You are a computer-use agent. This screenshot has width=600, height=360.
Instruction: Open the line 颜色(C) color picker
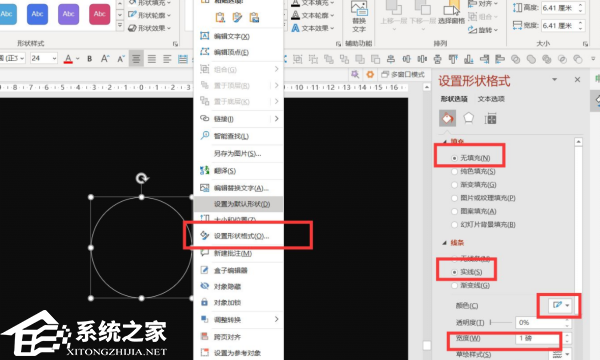coord(561,305)
